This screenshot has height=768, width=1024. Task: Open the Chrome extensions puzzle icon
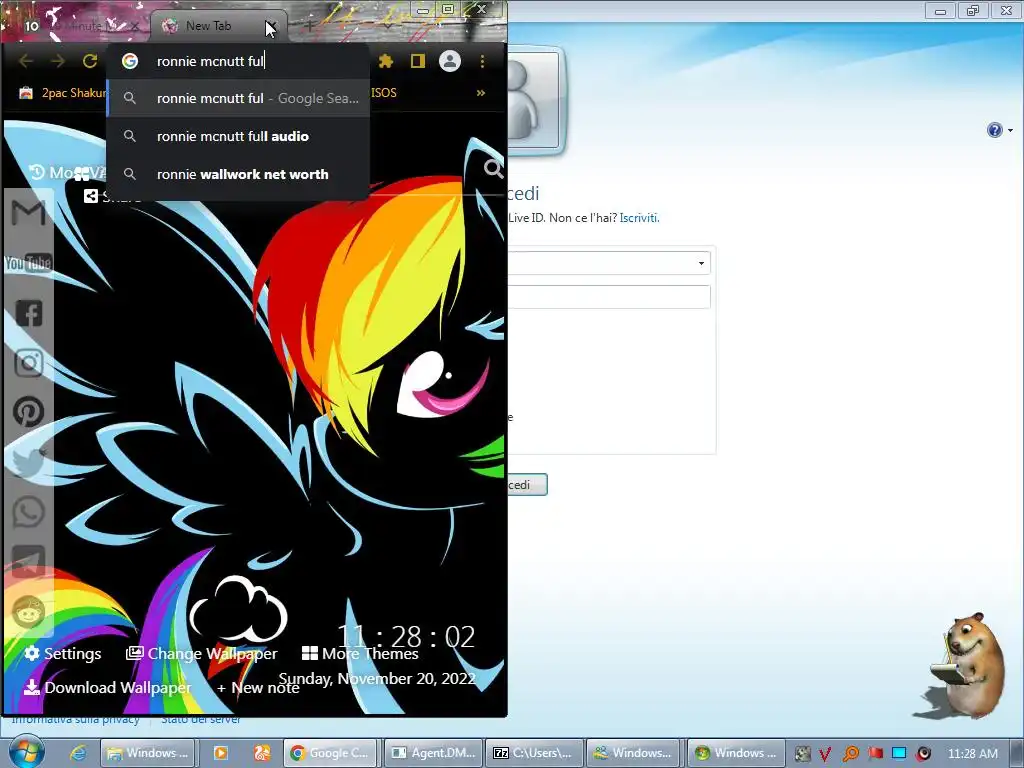[x=386, y=61]
